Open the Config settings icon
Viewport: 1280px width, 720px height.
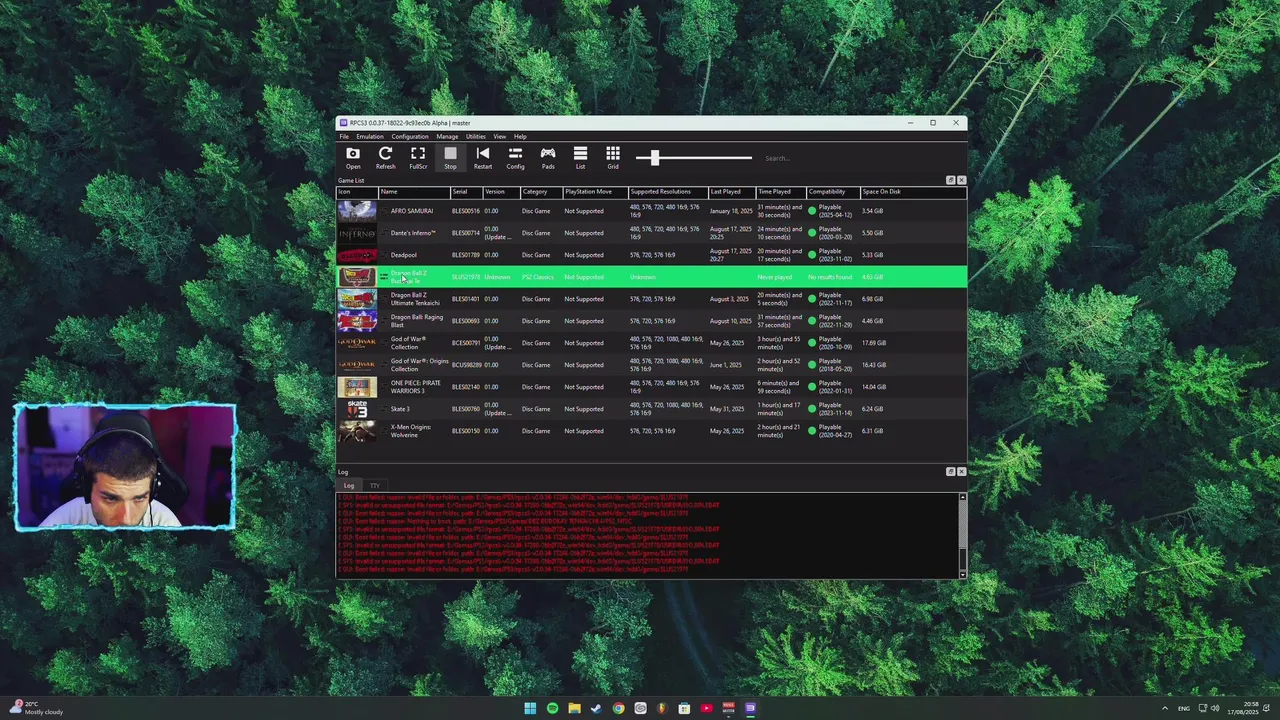(x=515, y=157)
